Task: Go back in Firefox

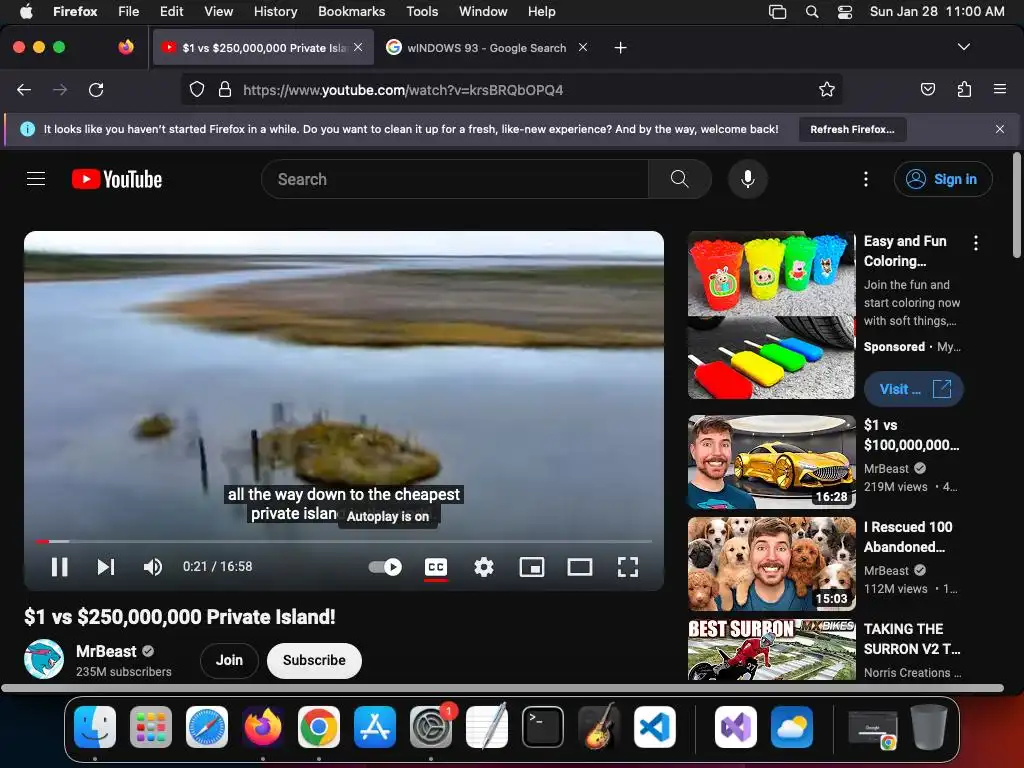Action: [x=24, y=89]
